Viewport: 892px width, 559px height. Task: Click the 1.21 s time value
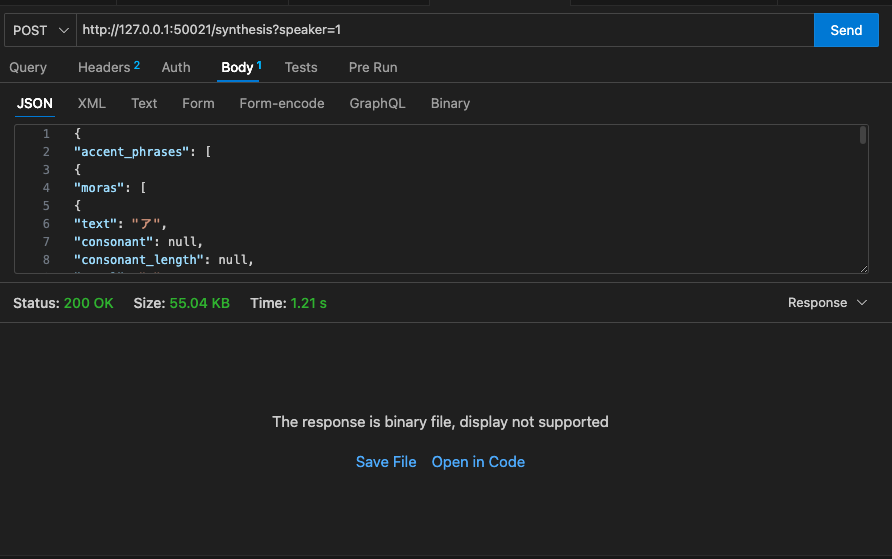point(308,303)
